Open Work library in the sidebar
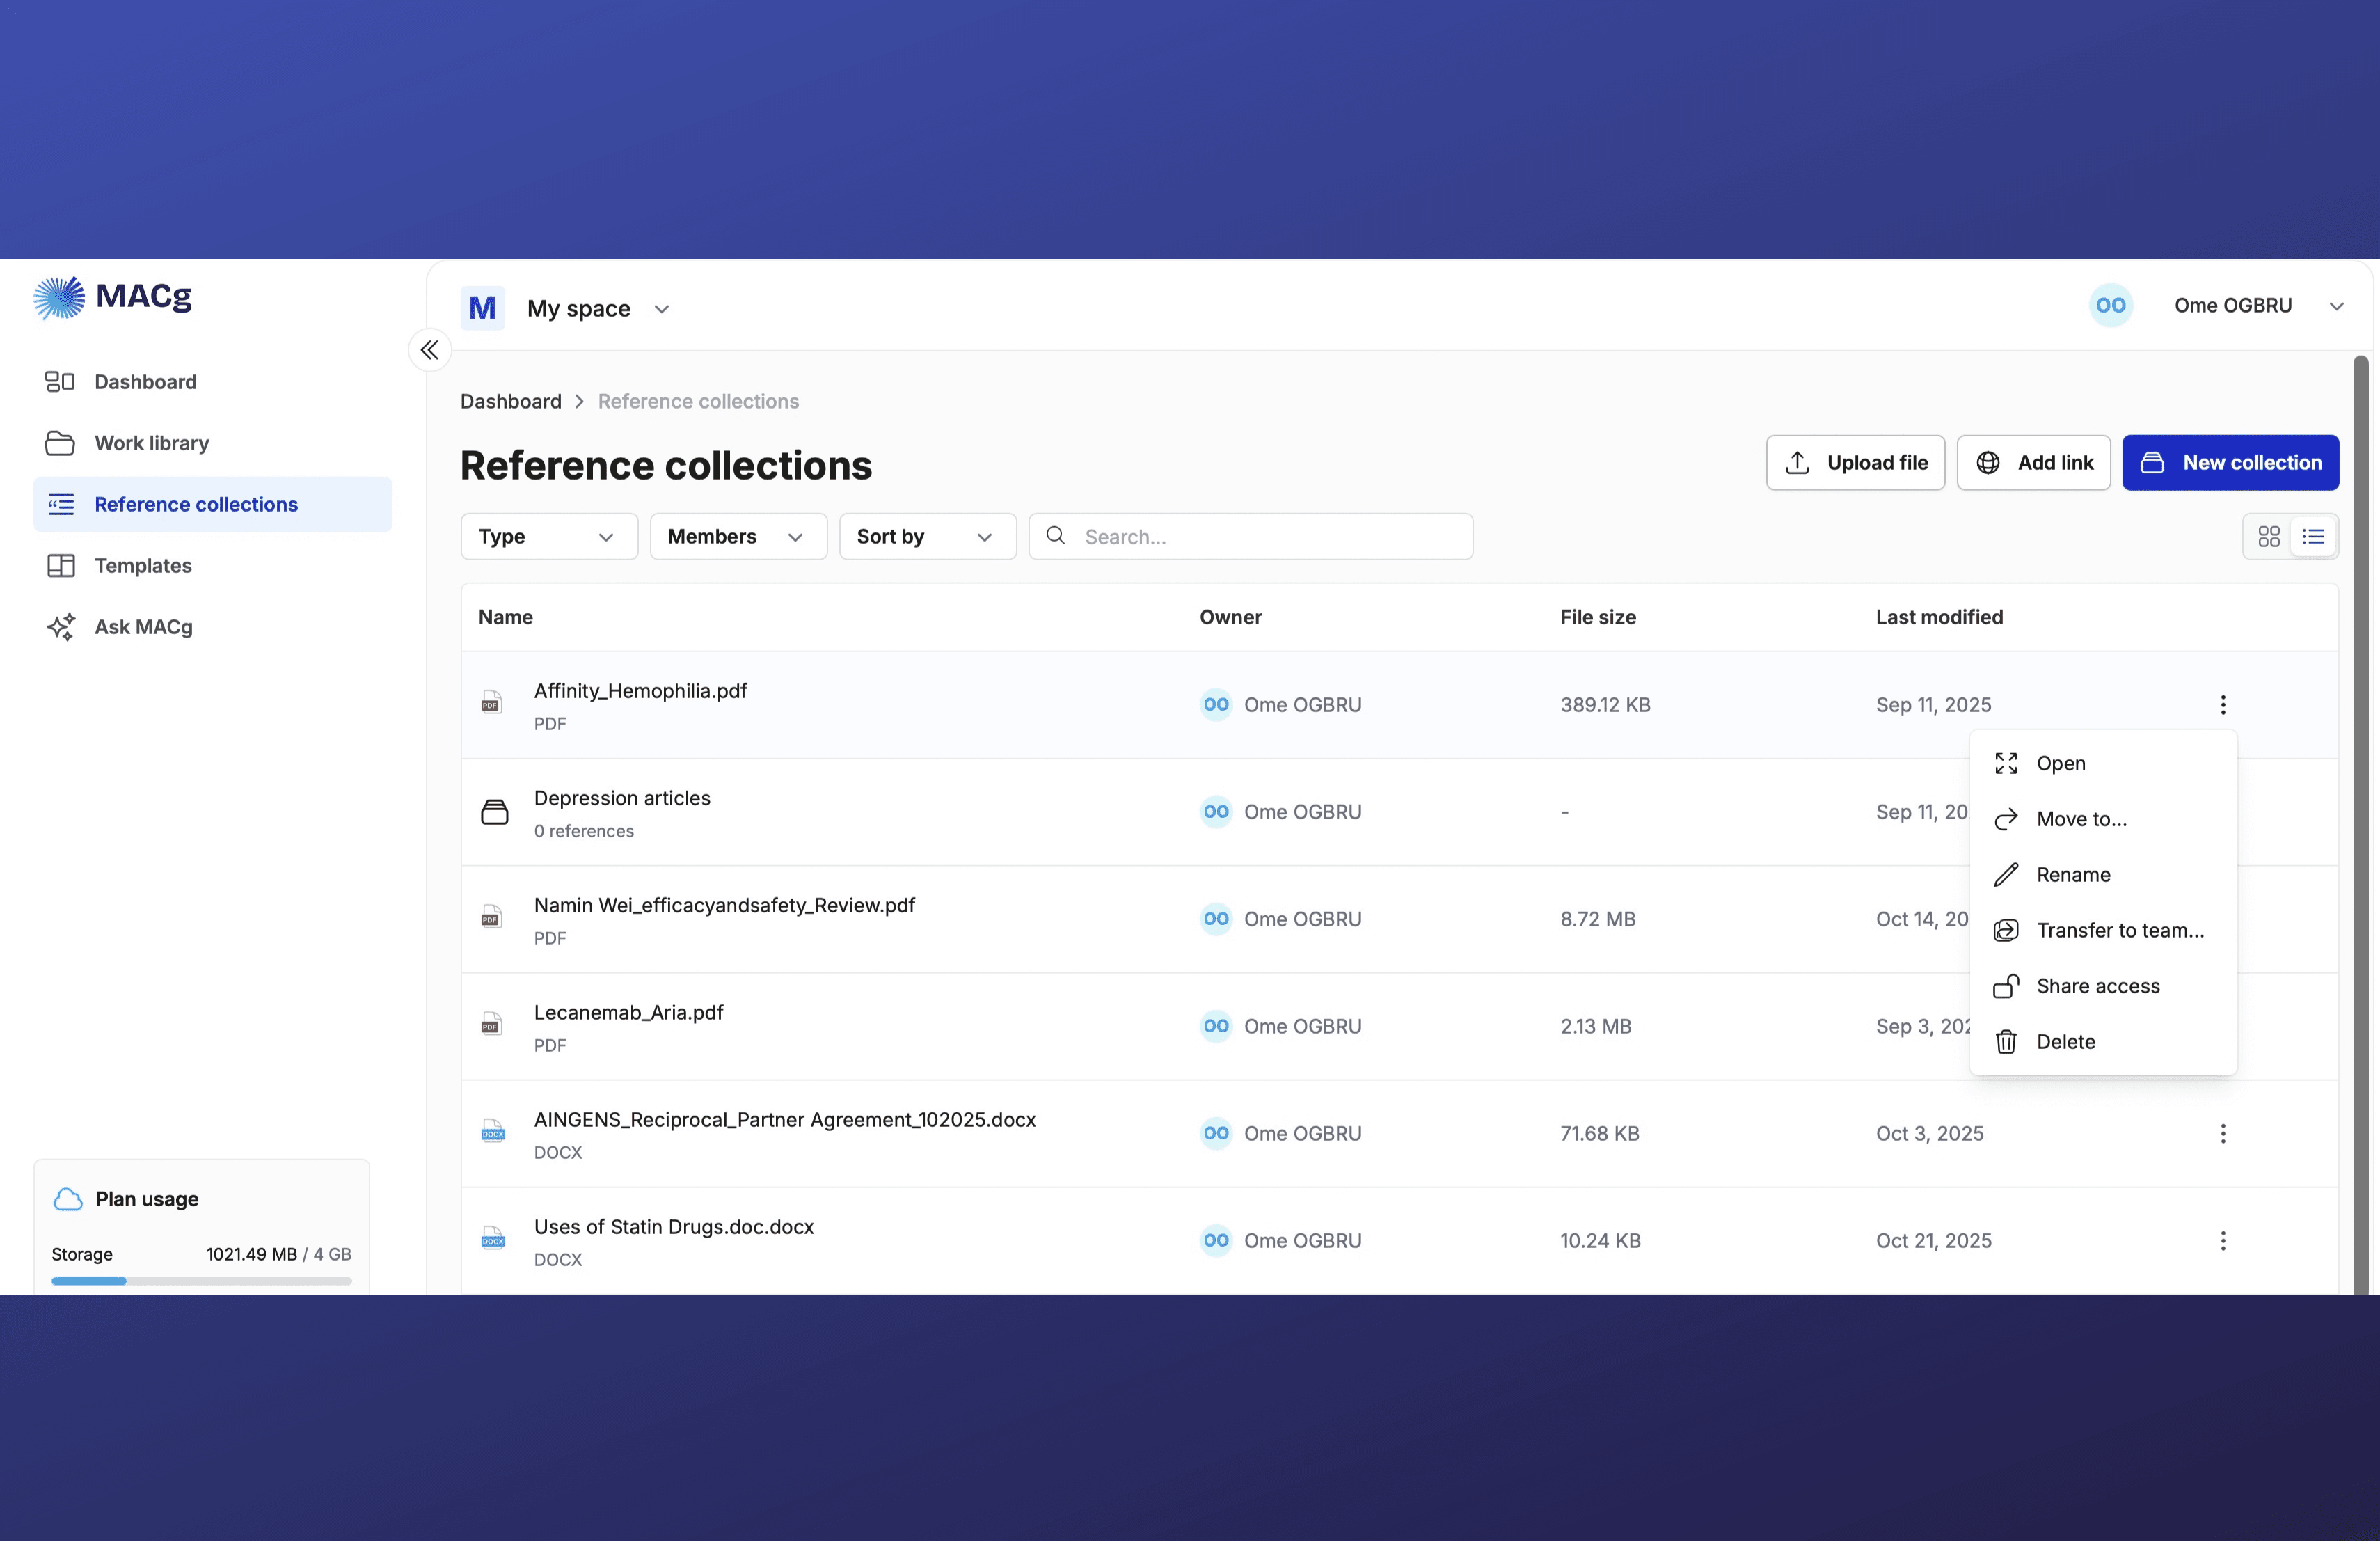This screenshot has height=1541, width=2380. click(x=212, y=443)
